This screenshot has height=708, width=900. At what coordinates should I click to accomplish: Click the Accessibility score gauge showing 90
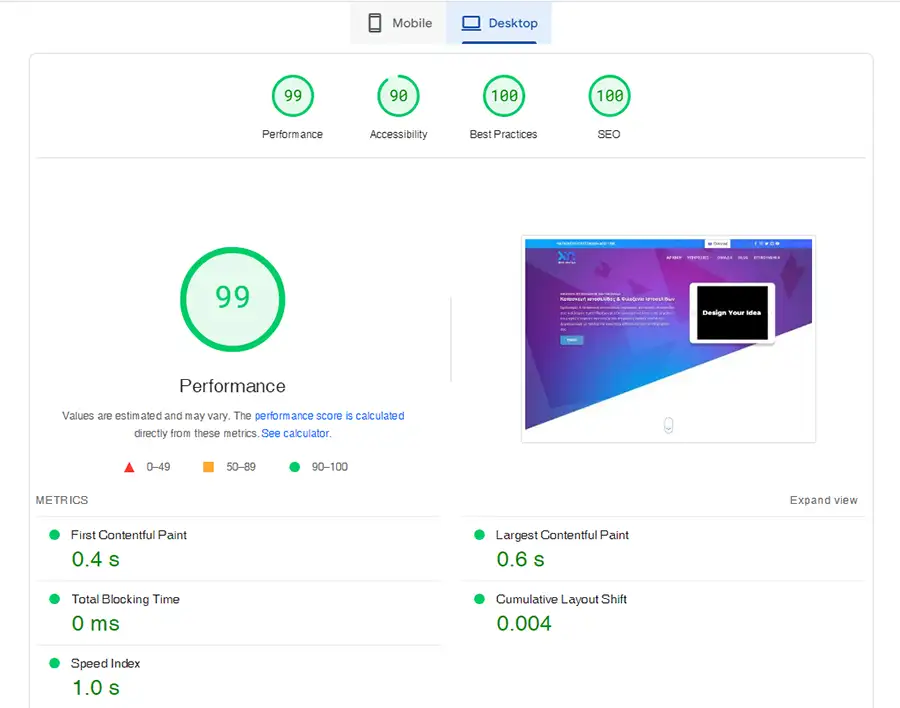point(398,97)
